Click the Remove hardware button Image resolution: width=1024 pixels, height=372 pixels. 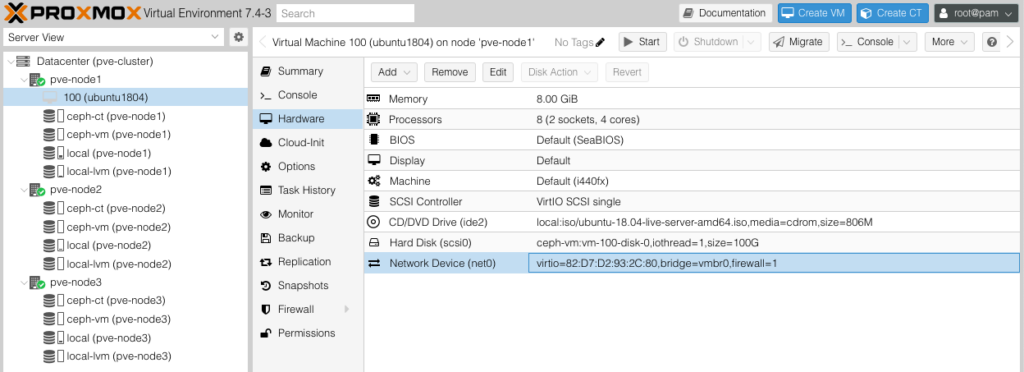point(450,72)
